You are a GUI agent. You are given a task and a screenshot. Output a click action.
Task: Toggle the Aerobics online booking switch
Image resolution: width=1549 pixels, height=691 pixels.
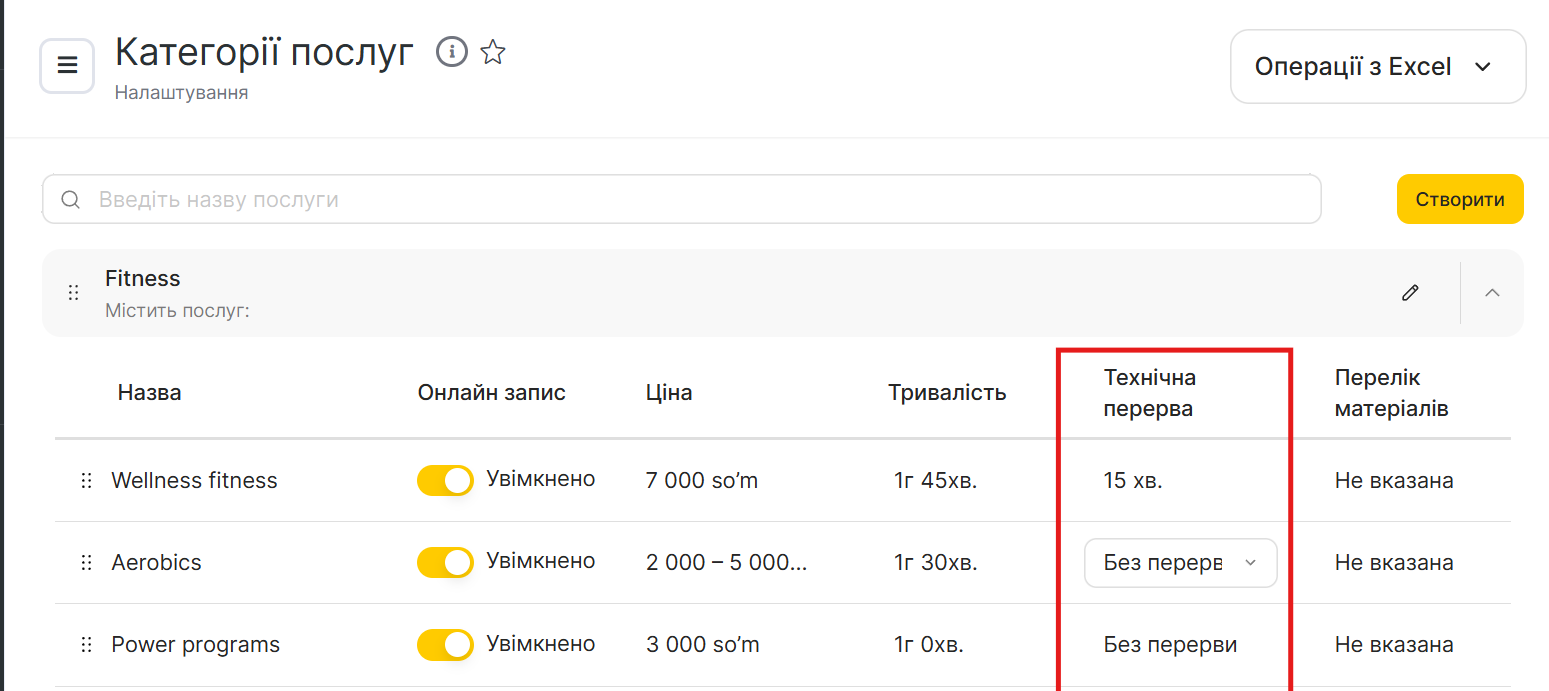coord(445,562)
